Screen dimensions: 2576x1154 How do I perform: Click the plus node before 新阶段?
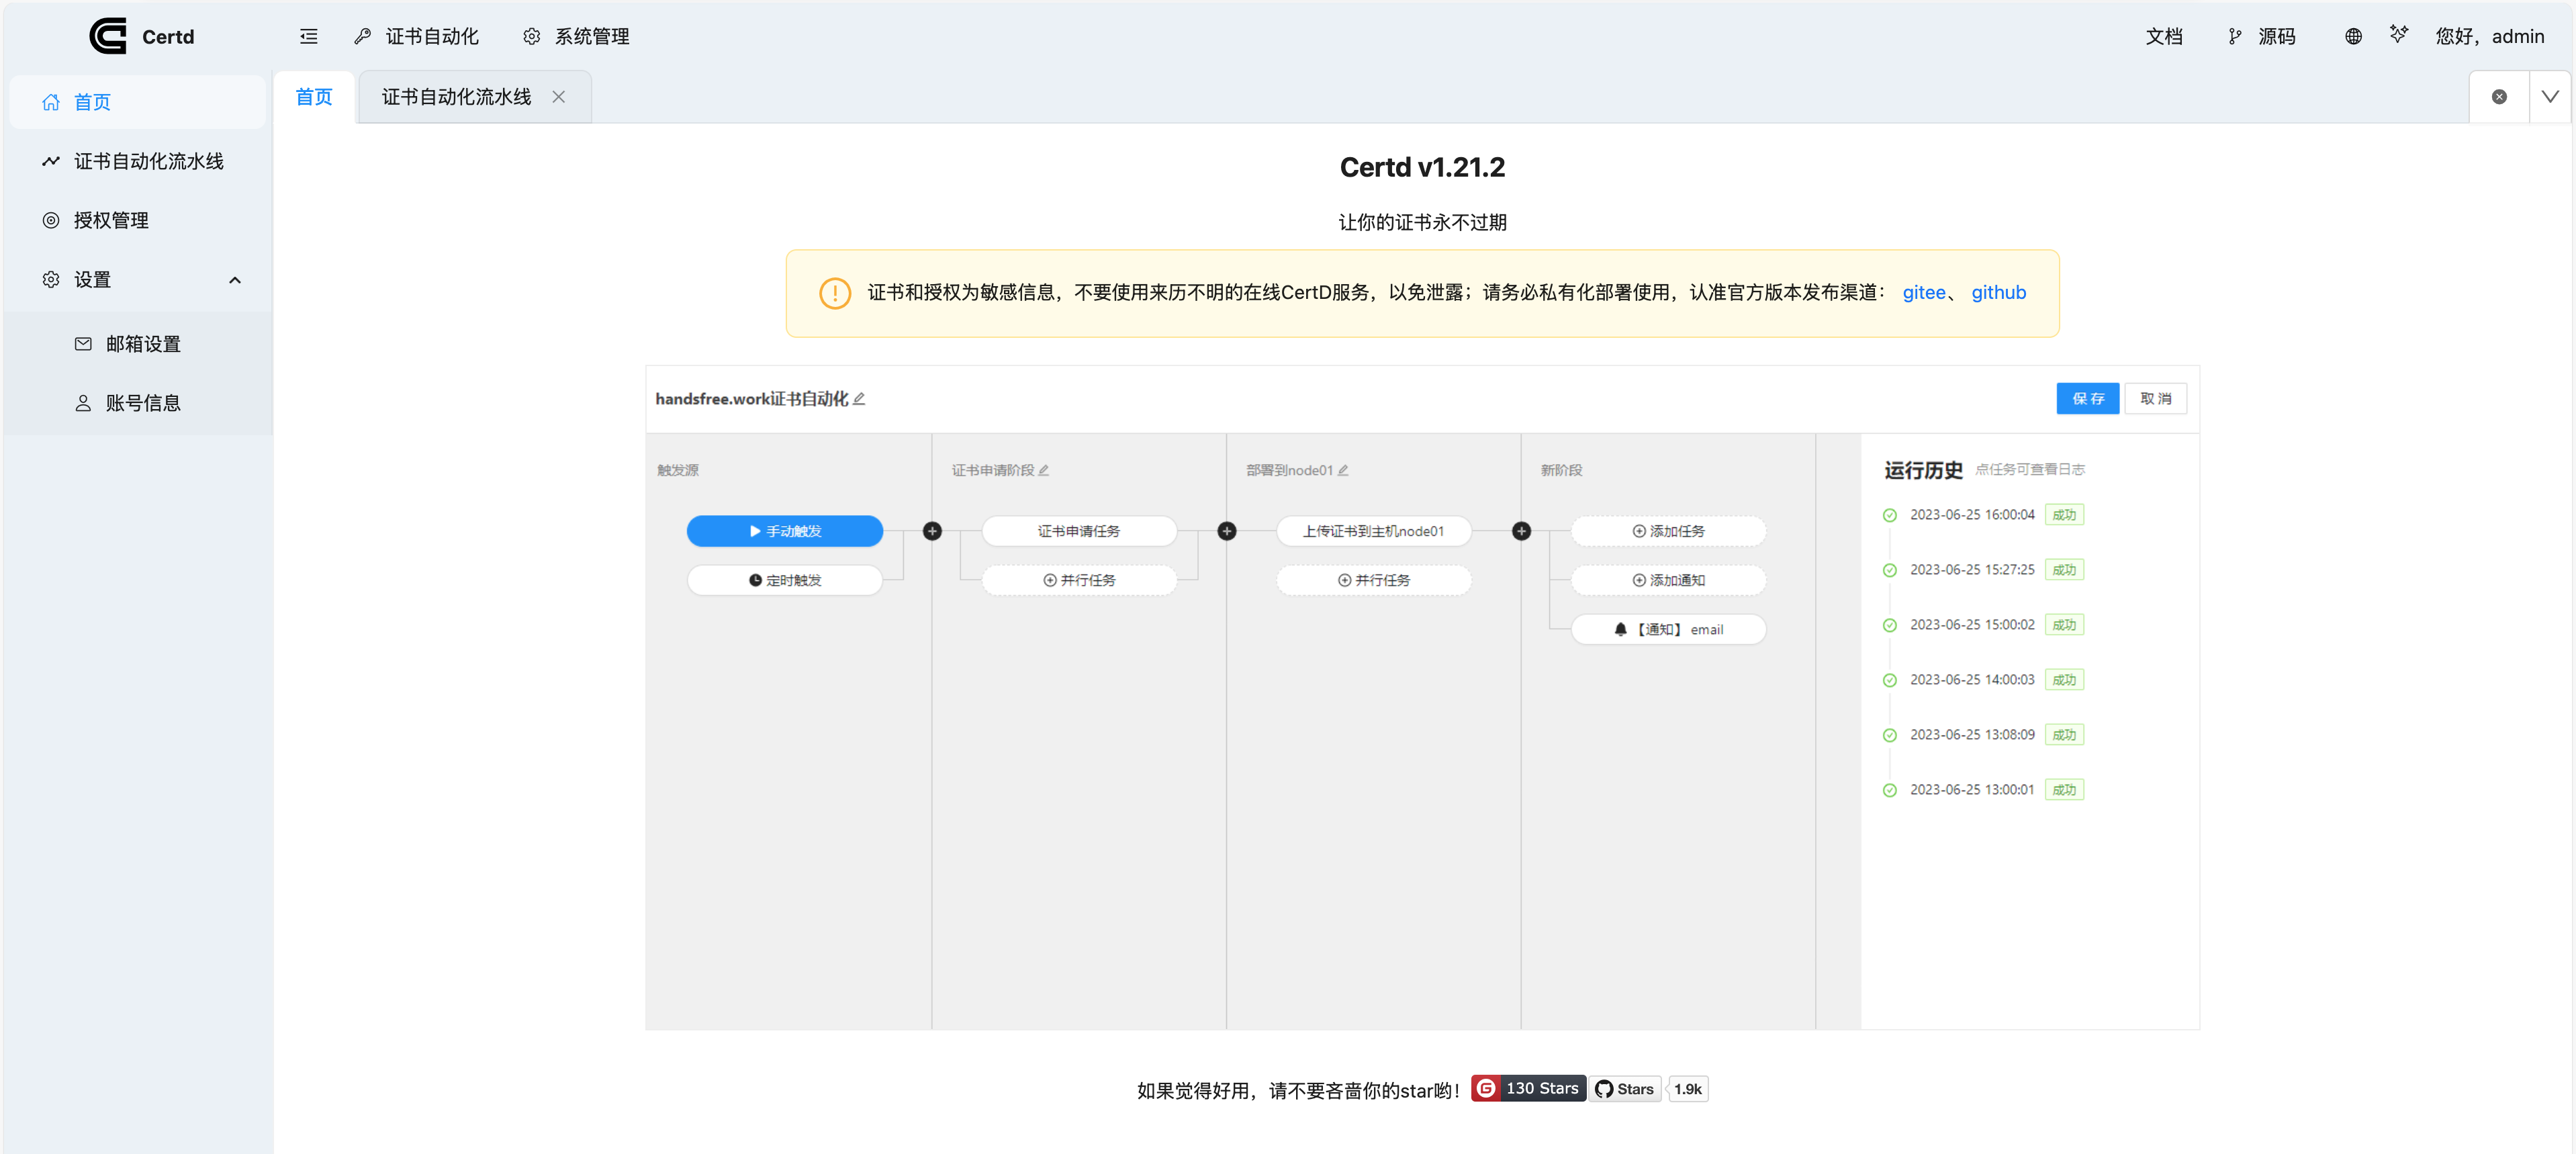1521,531
